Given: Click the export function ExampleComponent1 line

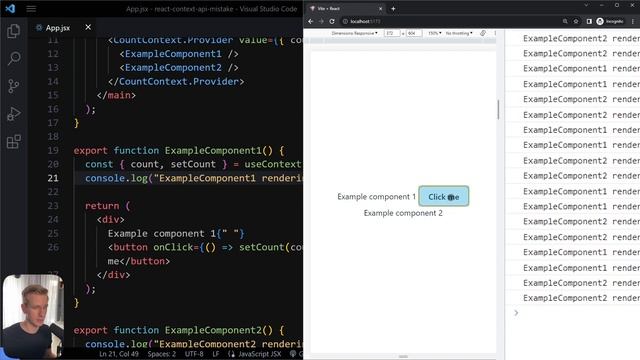Looking at the screenshot, I should 179,151.
